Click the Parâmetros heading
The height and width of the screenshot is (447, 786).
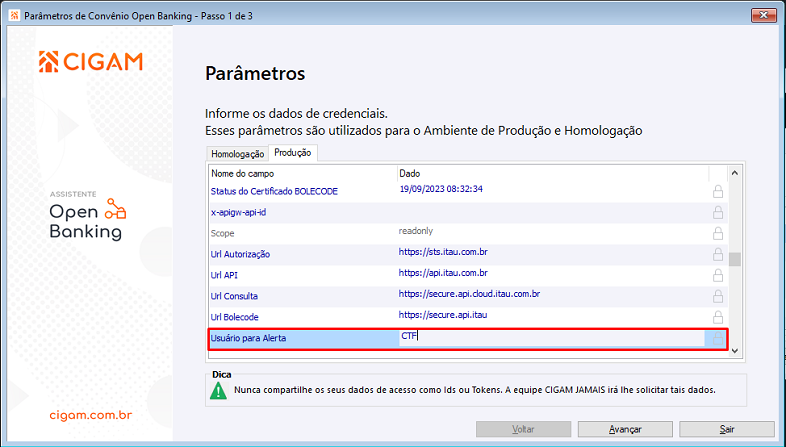pyautogui.click(x=255, y=74)
